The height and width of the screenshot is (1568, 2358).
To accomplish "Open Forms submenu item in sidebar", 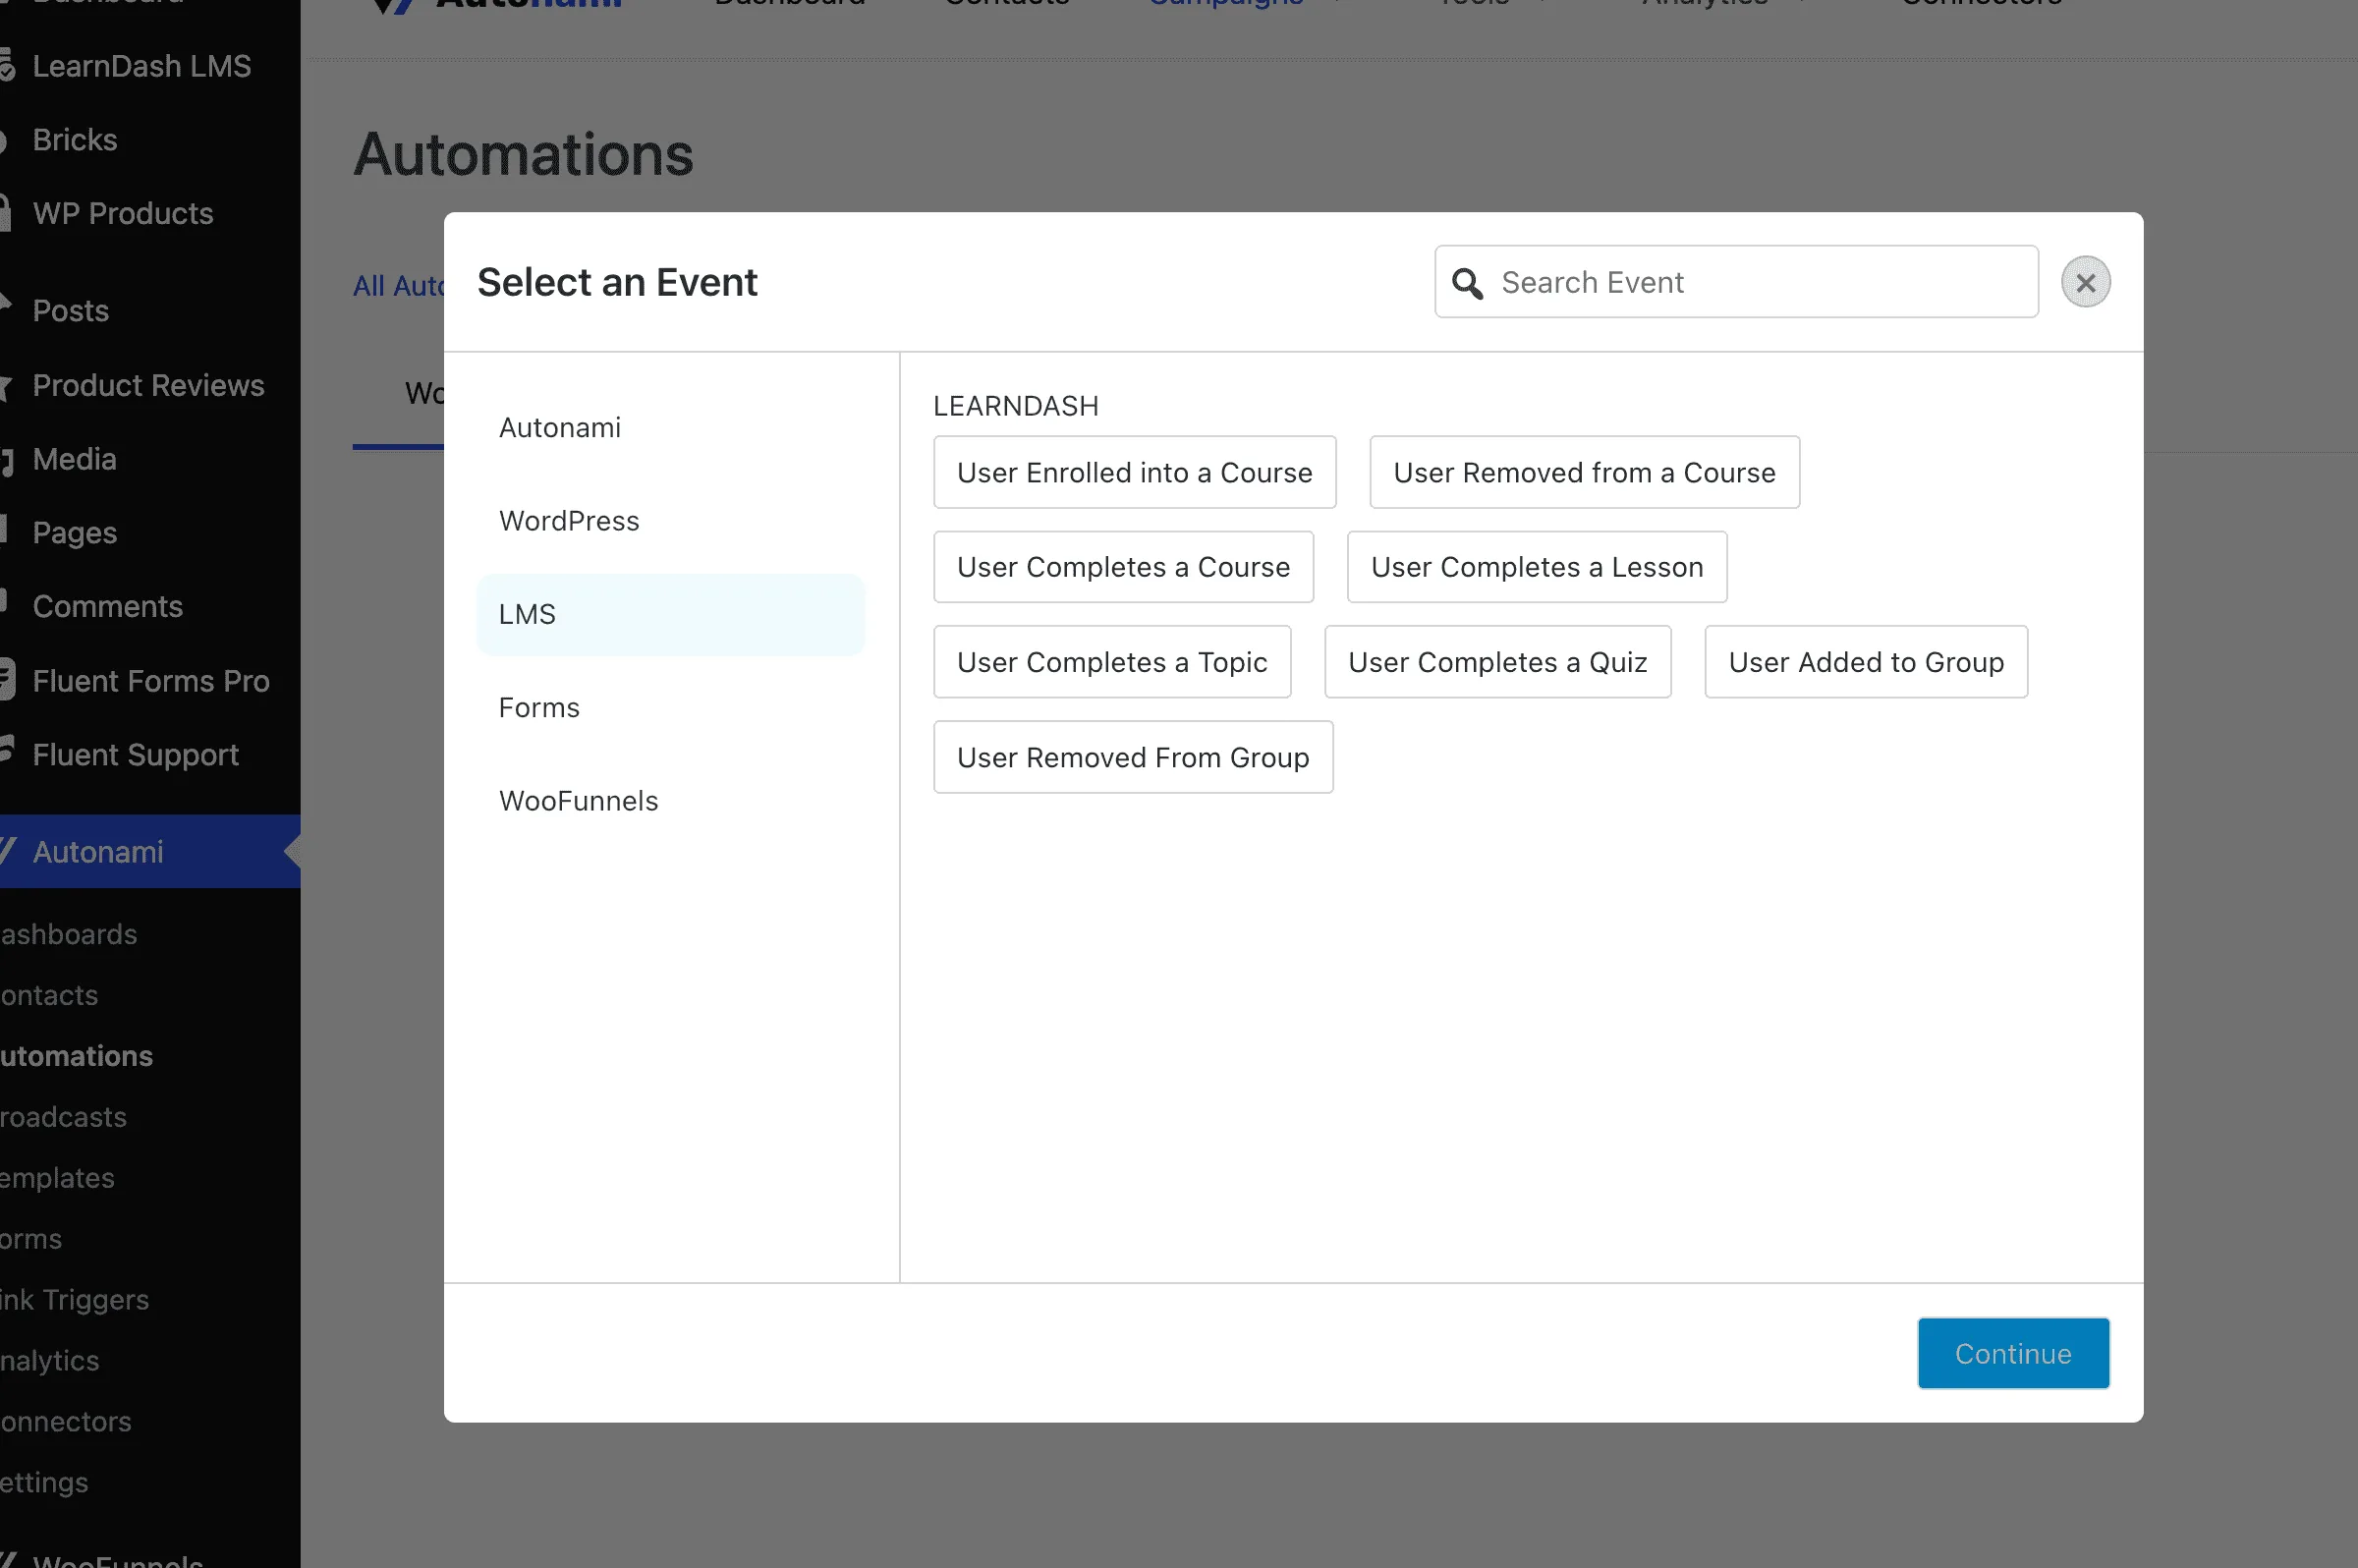I will click(x=31, y=1239).
